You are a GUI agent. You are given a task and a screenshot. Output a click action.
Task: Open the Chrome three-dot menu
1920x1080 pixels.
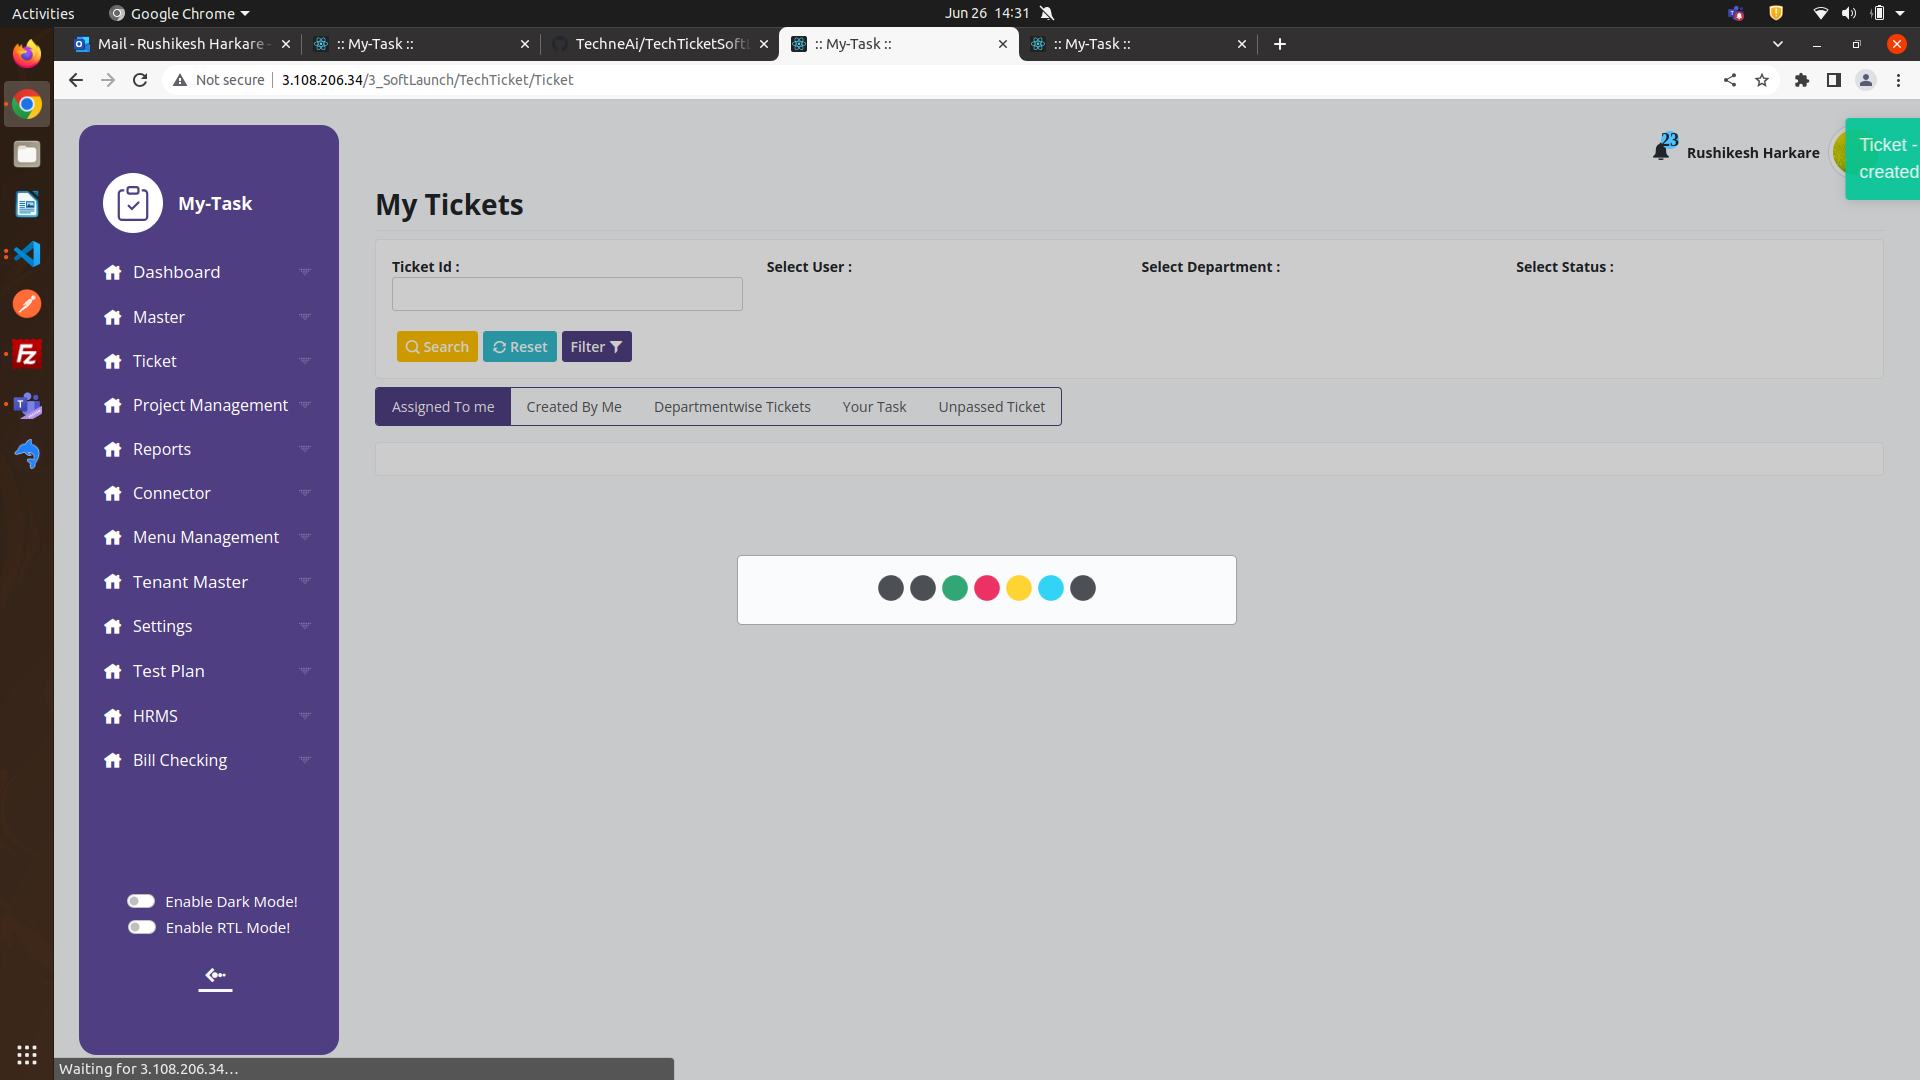(1898, 80)
